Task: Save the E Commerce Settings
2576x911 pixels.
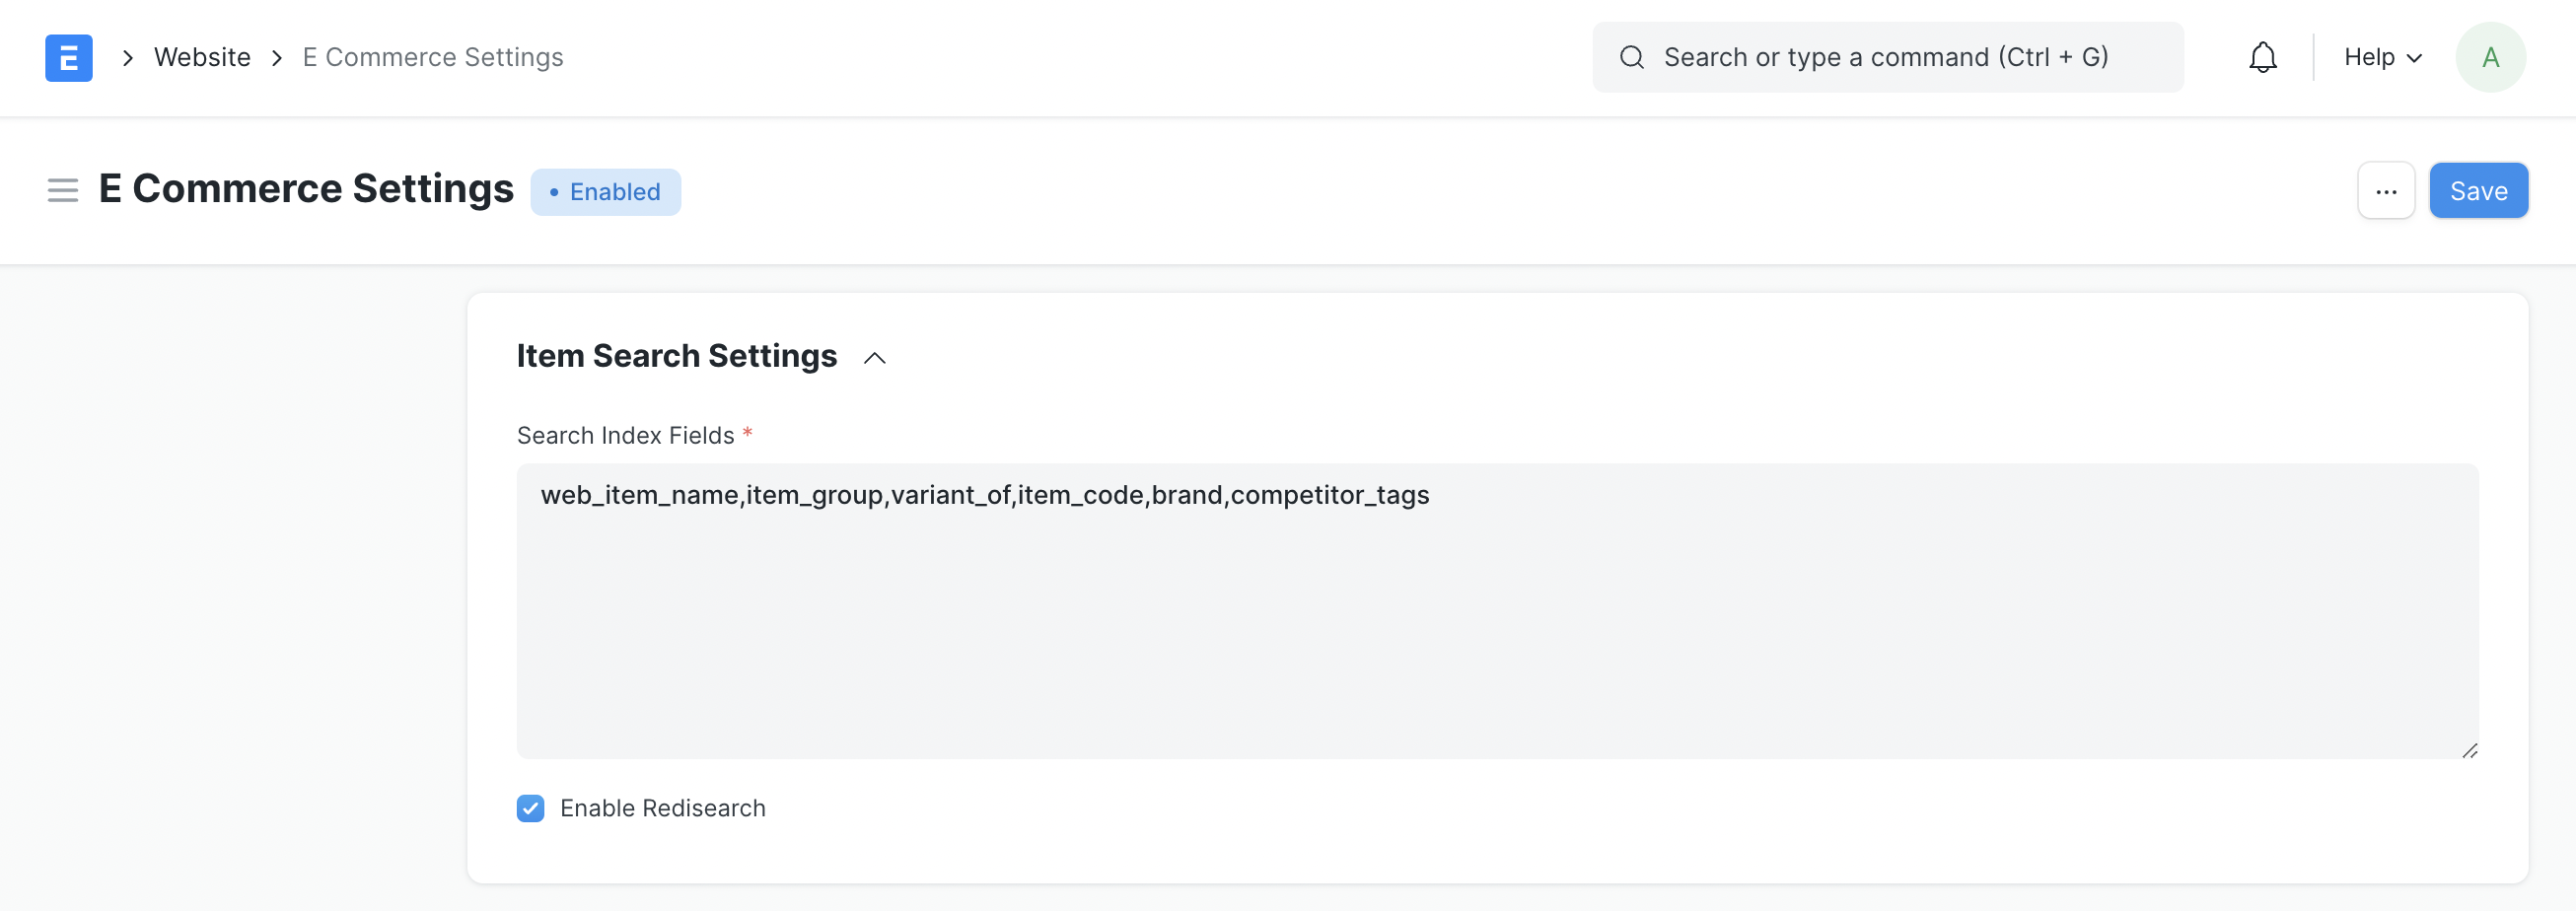Action: [x=2477, y=191]
